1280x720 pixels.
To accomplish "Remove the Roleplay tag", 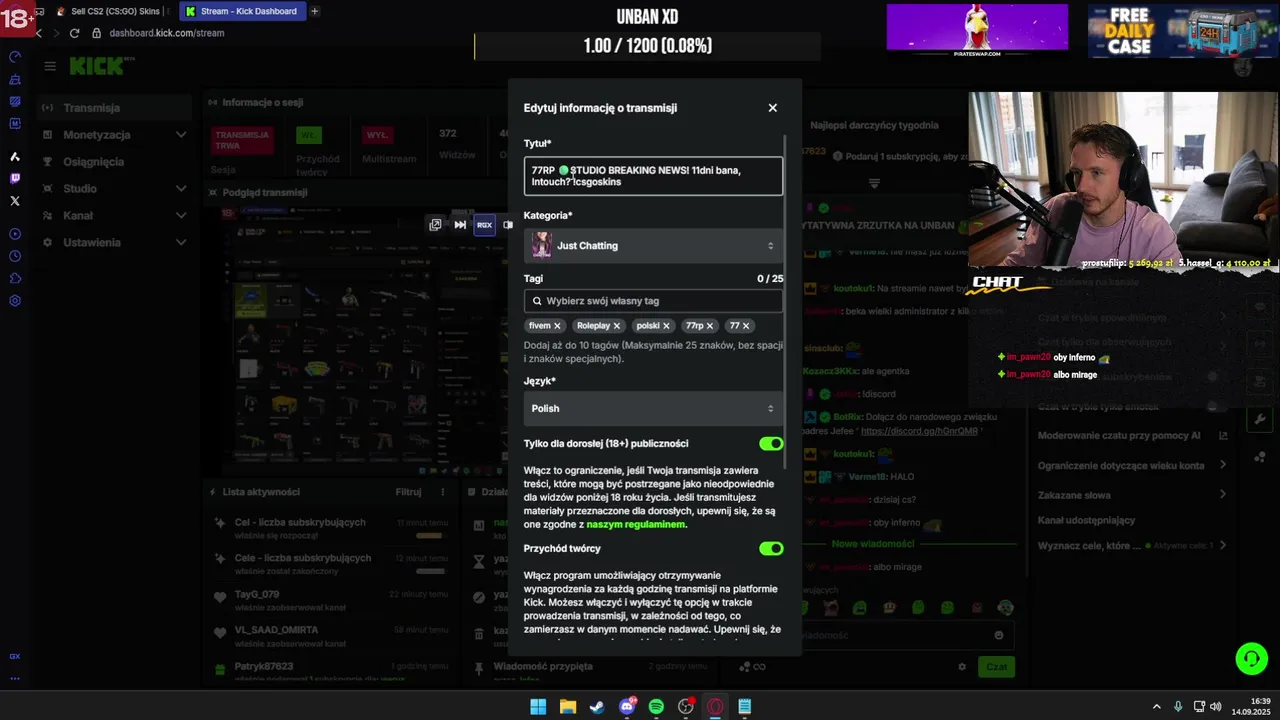I will [x=617, y=326].
